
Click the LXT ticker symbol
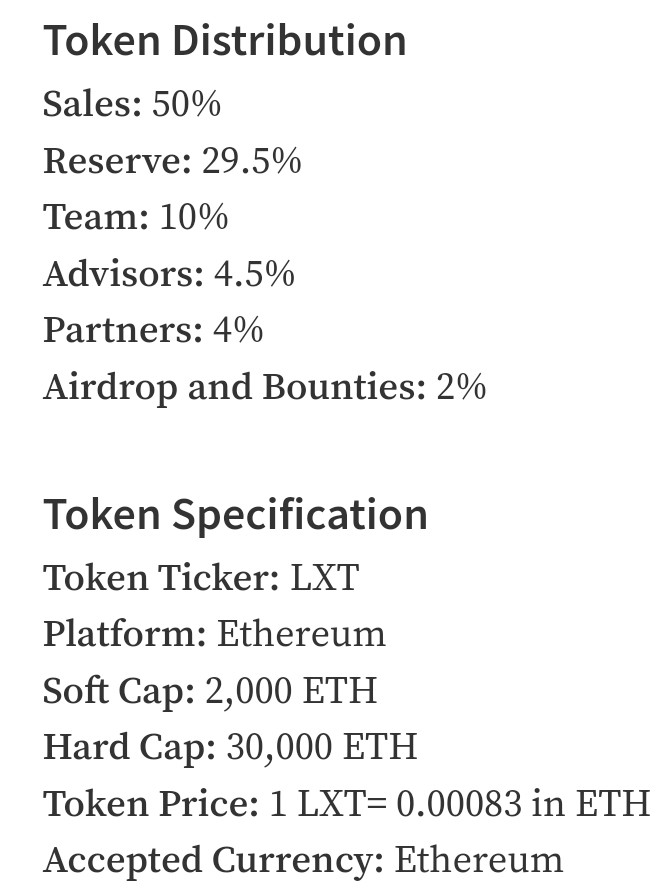click(325, 578)
